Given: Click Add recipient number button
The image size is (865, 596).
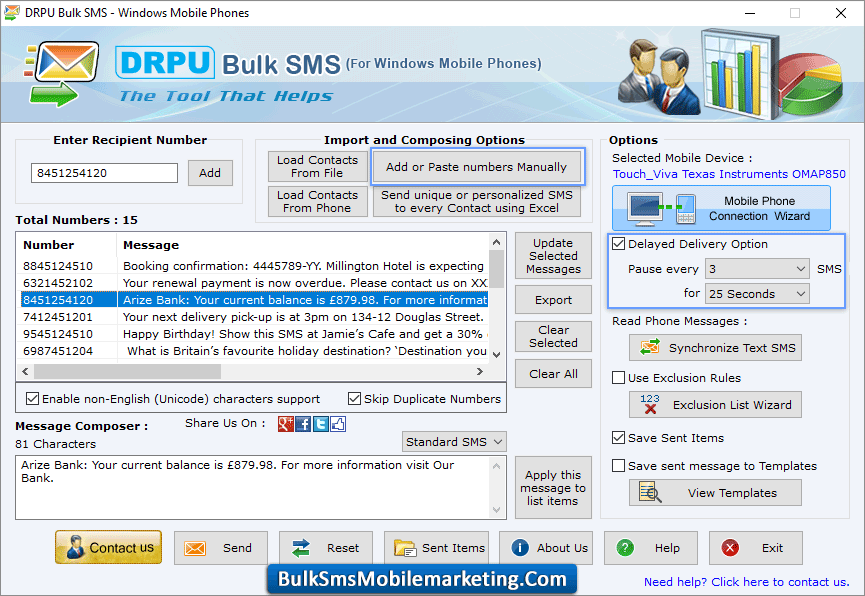Looking at the screenshot, I should [210, 173].
